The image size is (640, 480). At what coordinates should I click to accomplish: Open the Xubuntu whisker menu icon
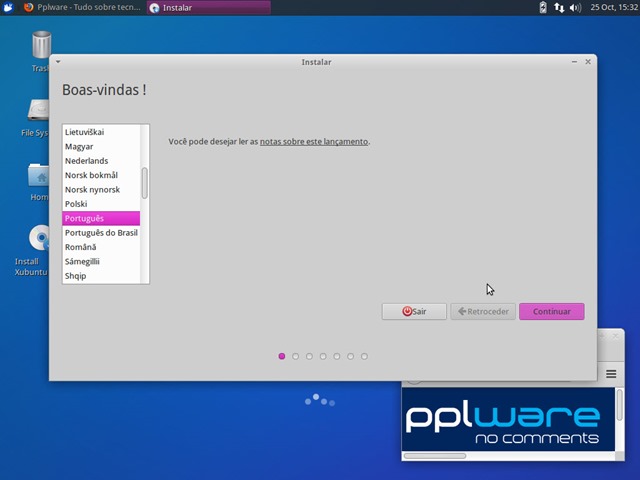[8, 7]
